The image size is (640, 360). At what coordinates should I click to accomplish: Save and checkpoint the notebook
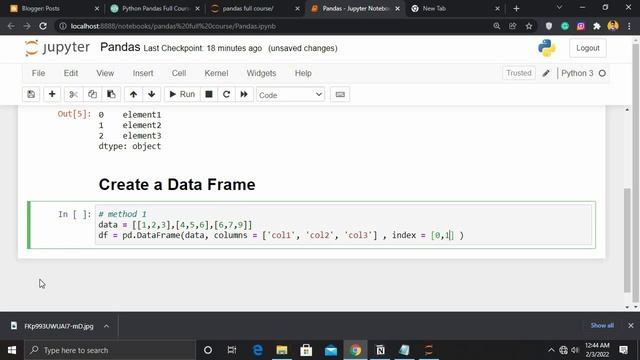click(31, 94)
